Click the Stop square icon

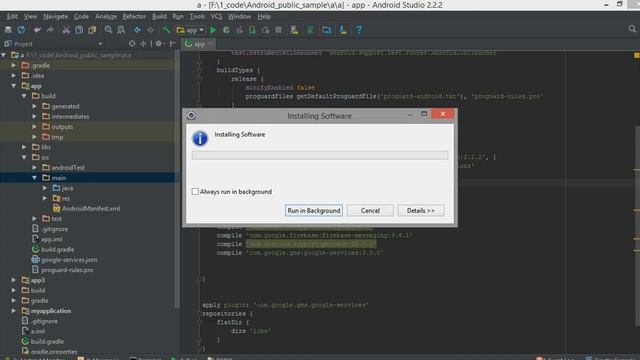coord(279,30)
